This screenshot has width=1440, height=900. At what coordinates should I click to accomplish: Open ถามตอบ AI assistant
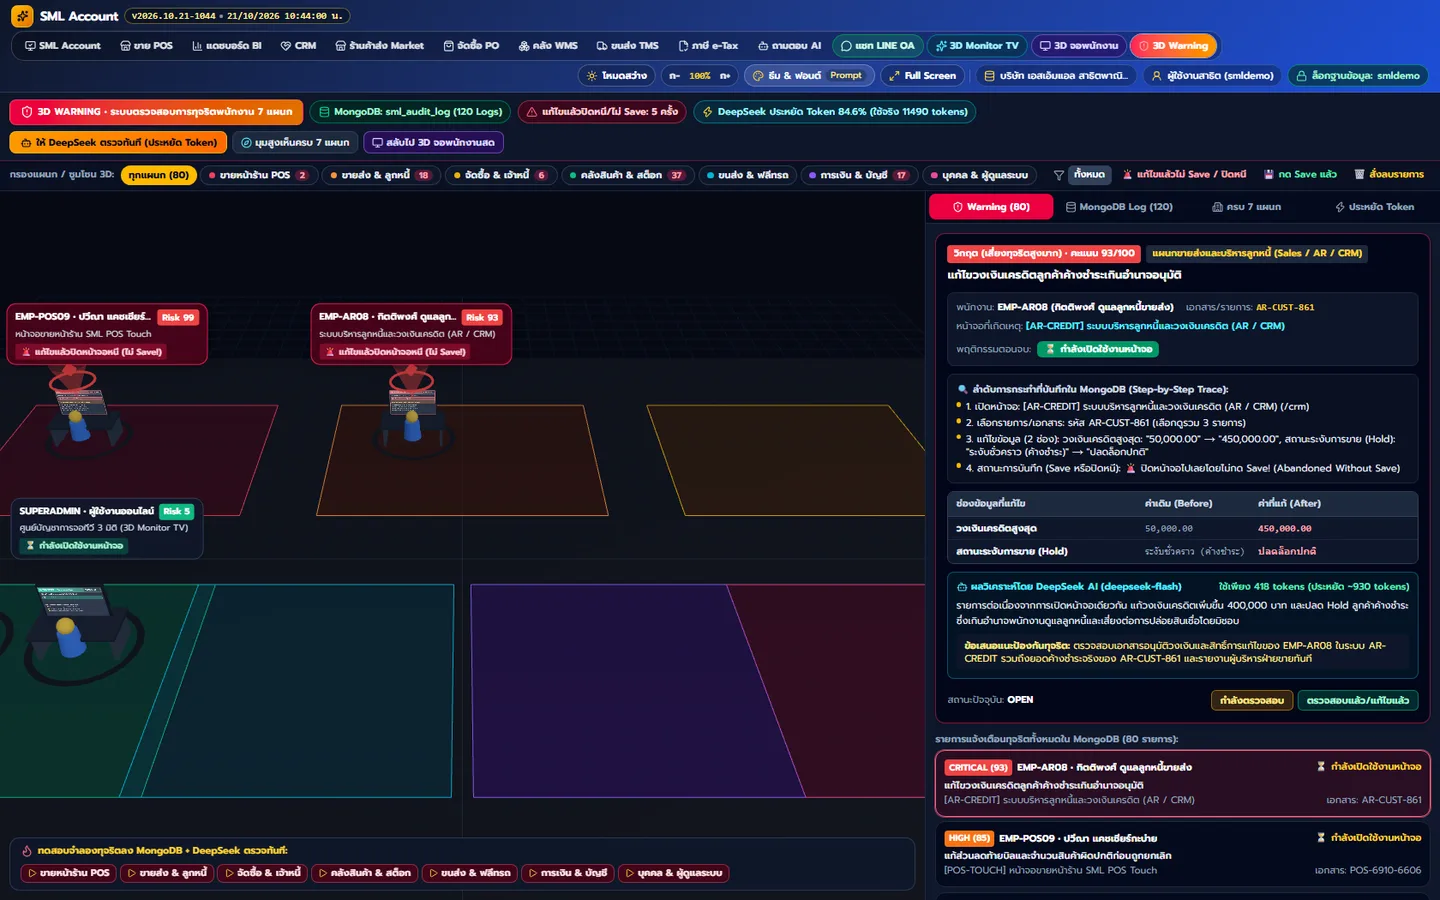click(789, 46)
